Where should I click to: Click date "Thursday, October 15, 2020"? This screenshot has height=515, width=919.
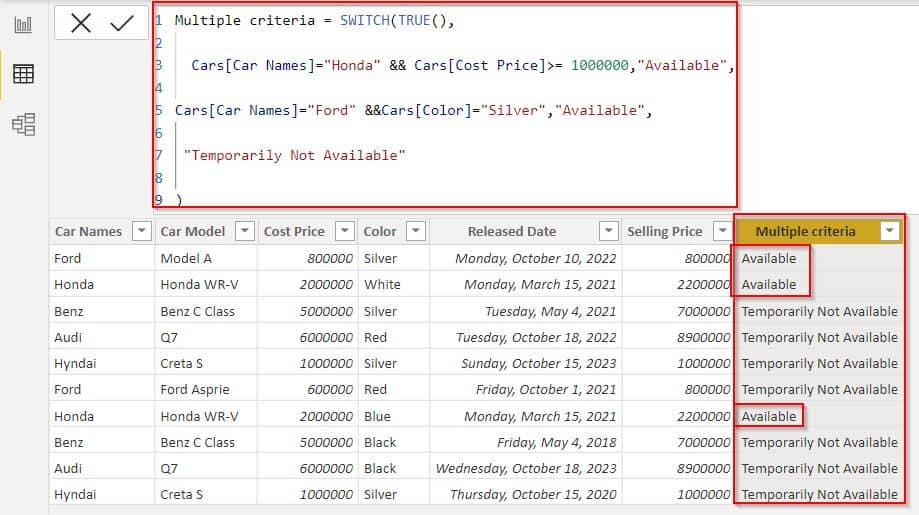pos(533,494)
